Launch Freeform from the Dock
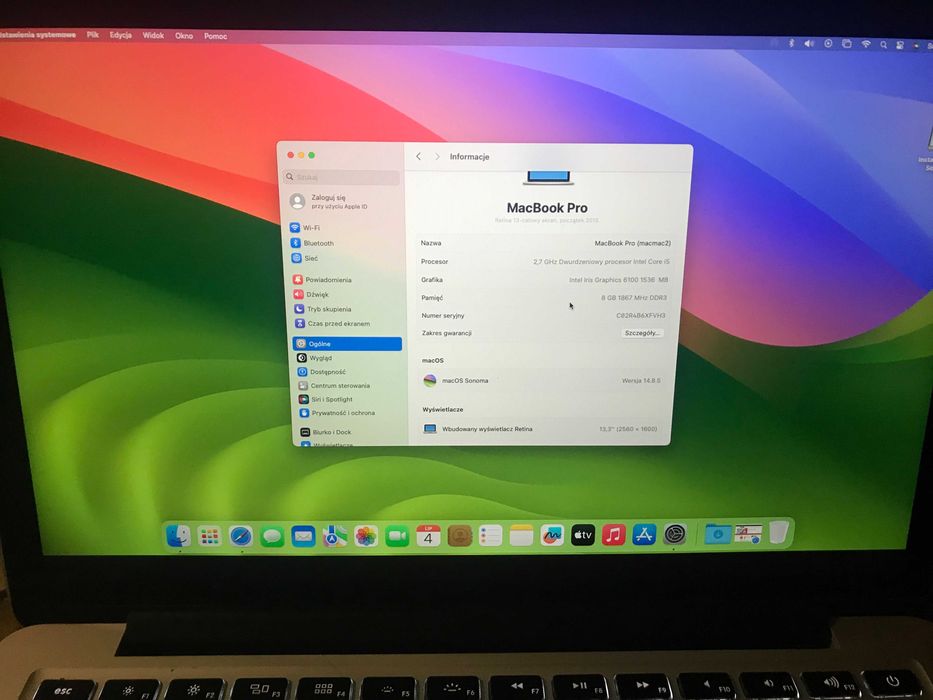 tap(552, 535)
